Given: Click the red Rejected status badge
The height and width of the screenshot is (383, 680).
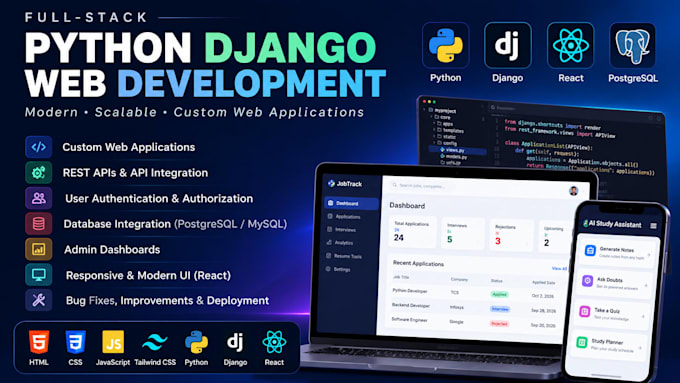Looking at the screenshot, I should coord(499,324).
